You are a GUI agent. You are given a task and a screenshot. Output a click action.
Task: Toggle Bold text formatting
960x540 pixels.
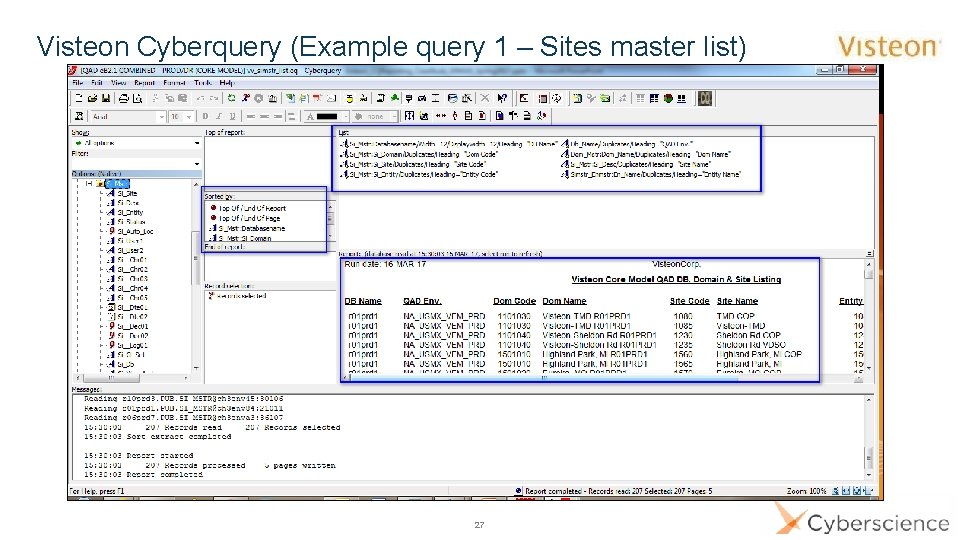205,116
